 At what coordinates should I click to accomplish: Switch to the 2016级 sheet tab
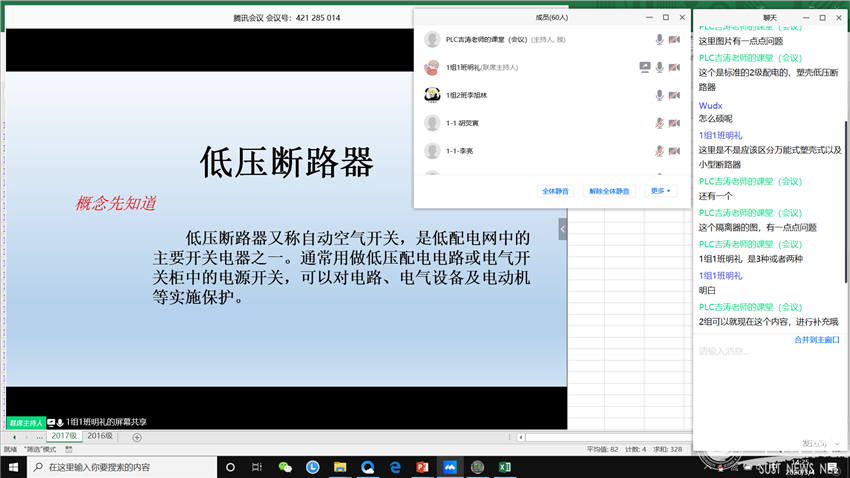click(x=100, y=437)
